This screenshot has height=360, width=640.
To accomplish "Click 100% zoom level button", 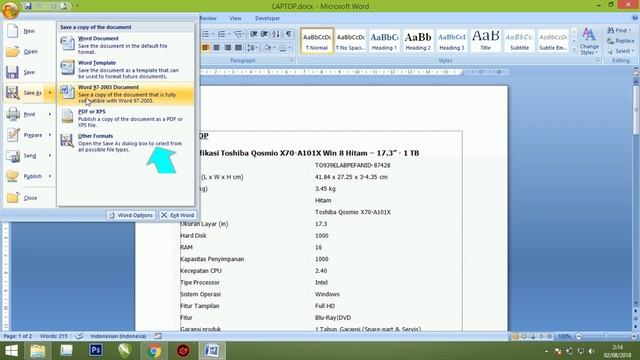I will 564,336.
